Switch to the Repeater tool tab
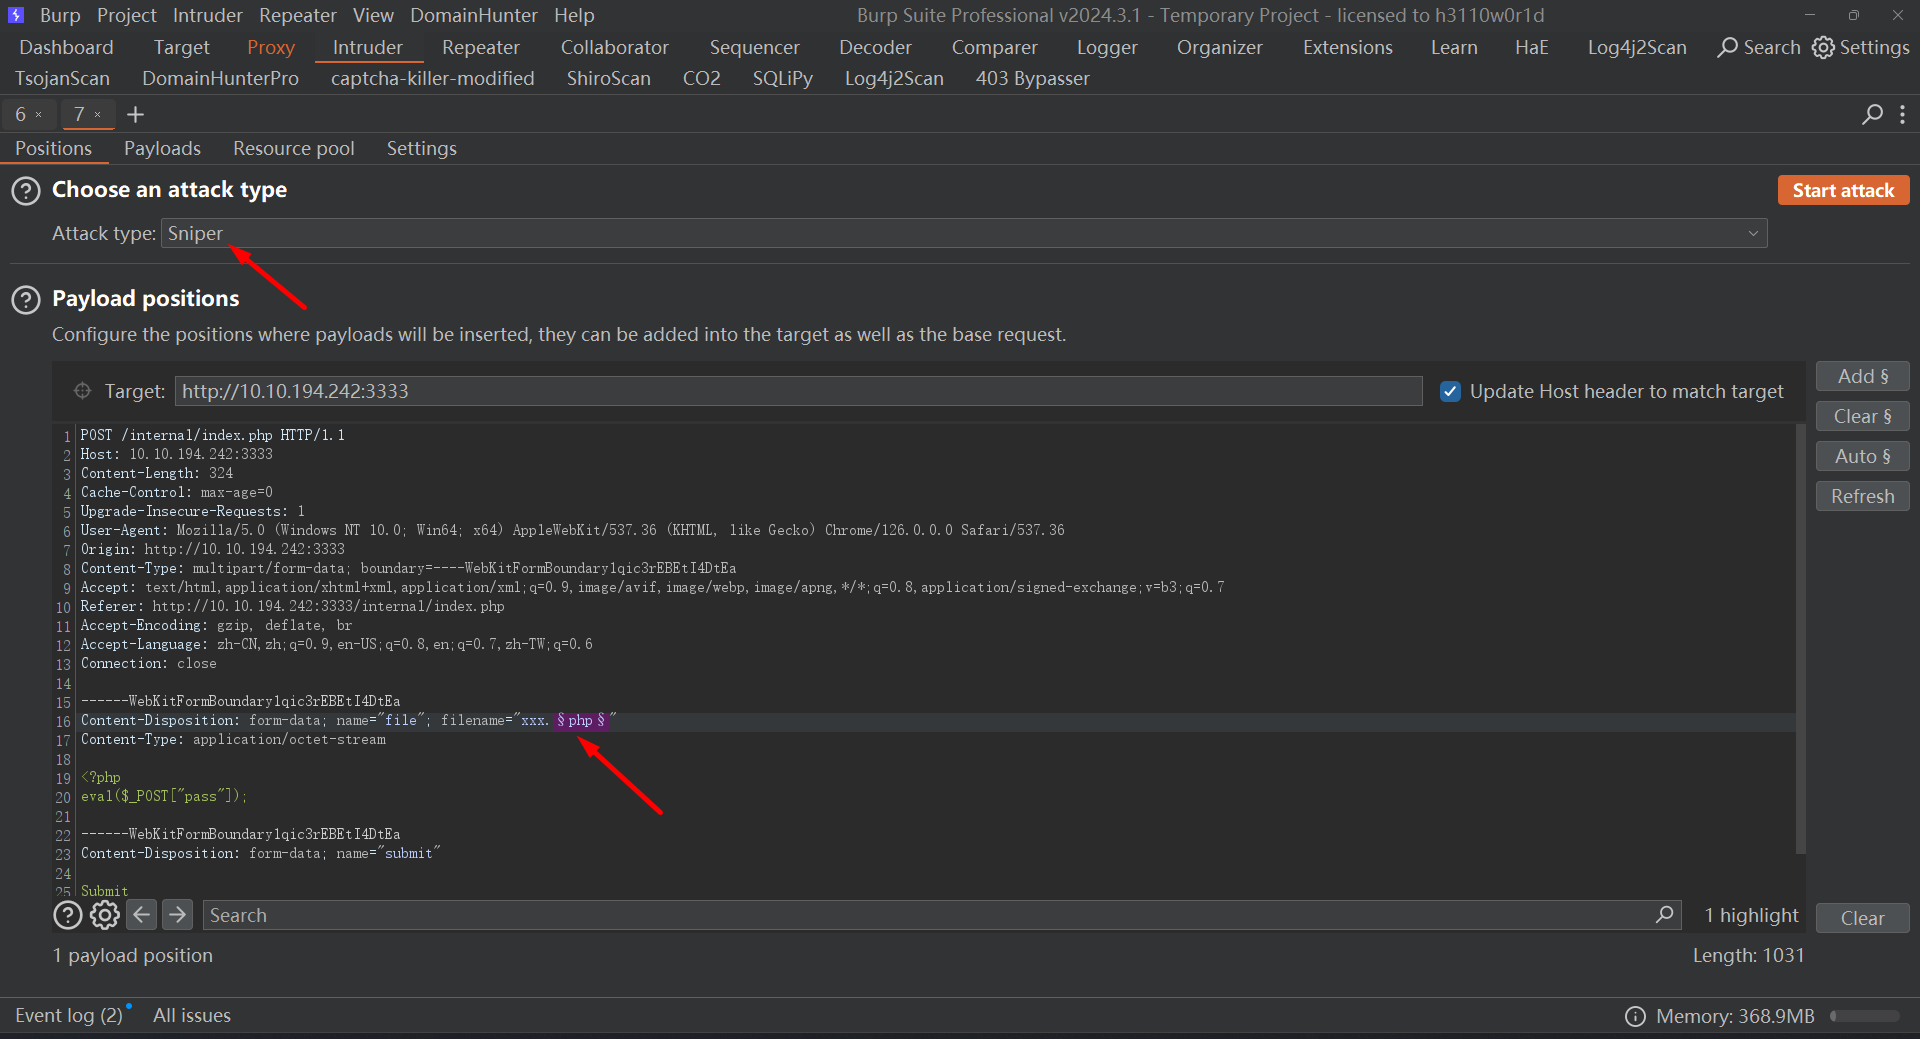1920x1039 pixels. 481,47
